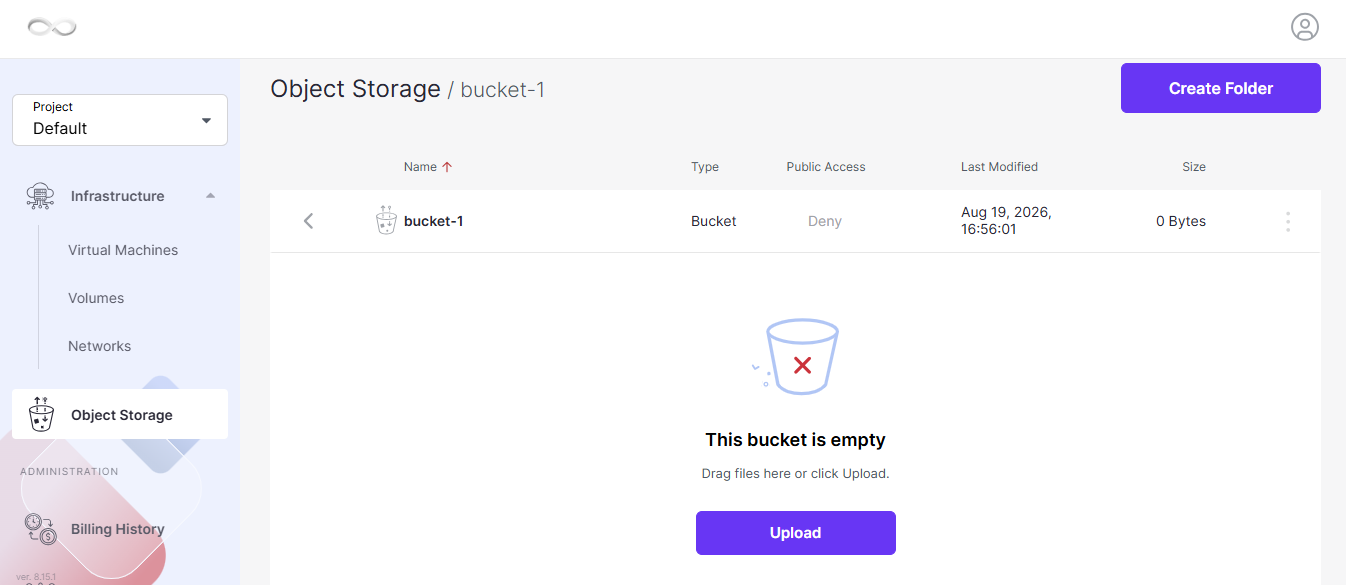1346x585 pixels.
Task: Navigate to Virtual Machines
Action: [x=123, y=250]
